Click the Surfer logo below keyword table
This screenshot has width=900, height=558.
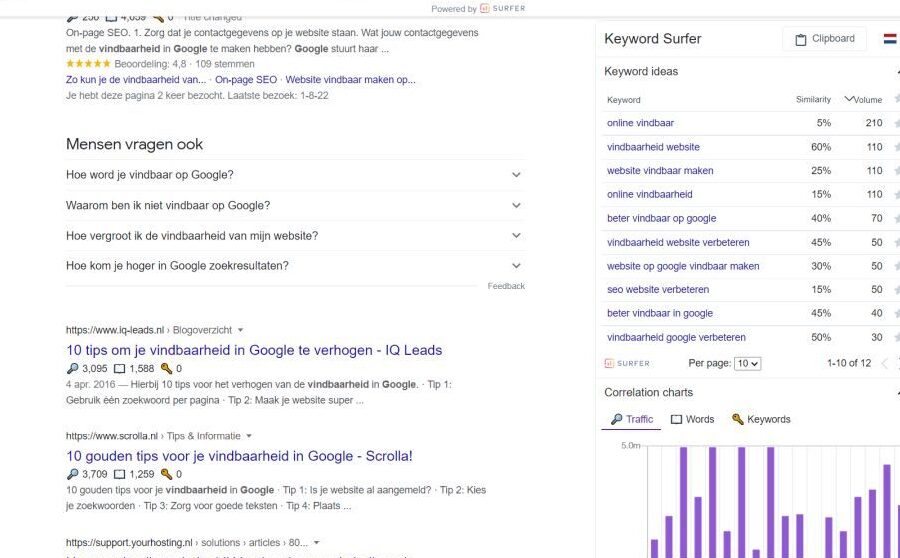(627, 363)
